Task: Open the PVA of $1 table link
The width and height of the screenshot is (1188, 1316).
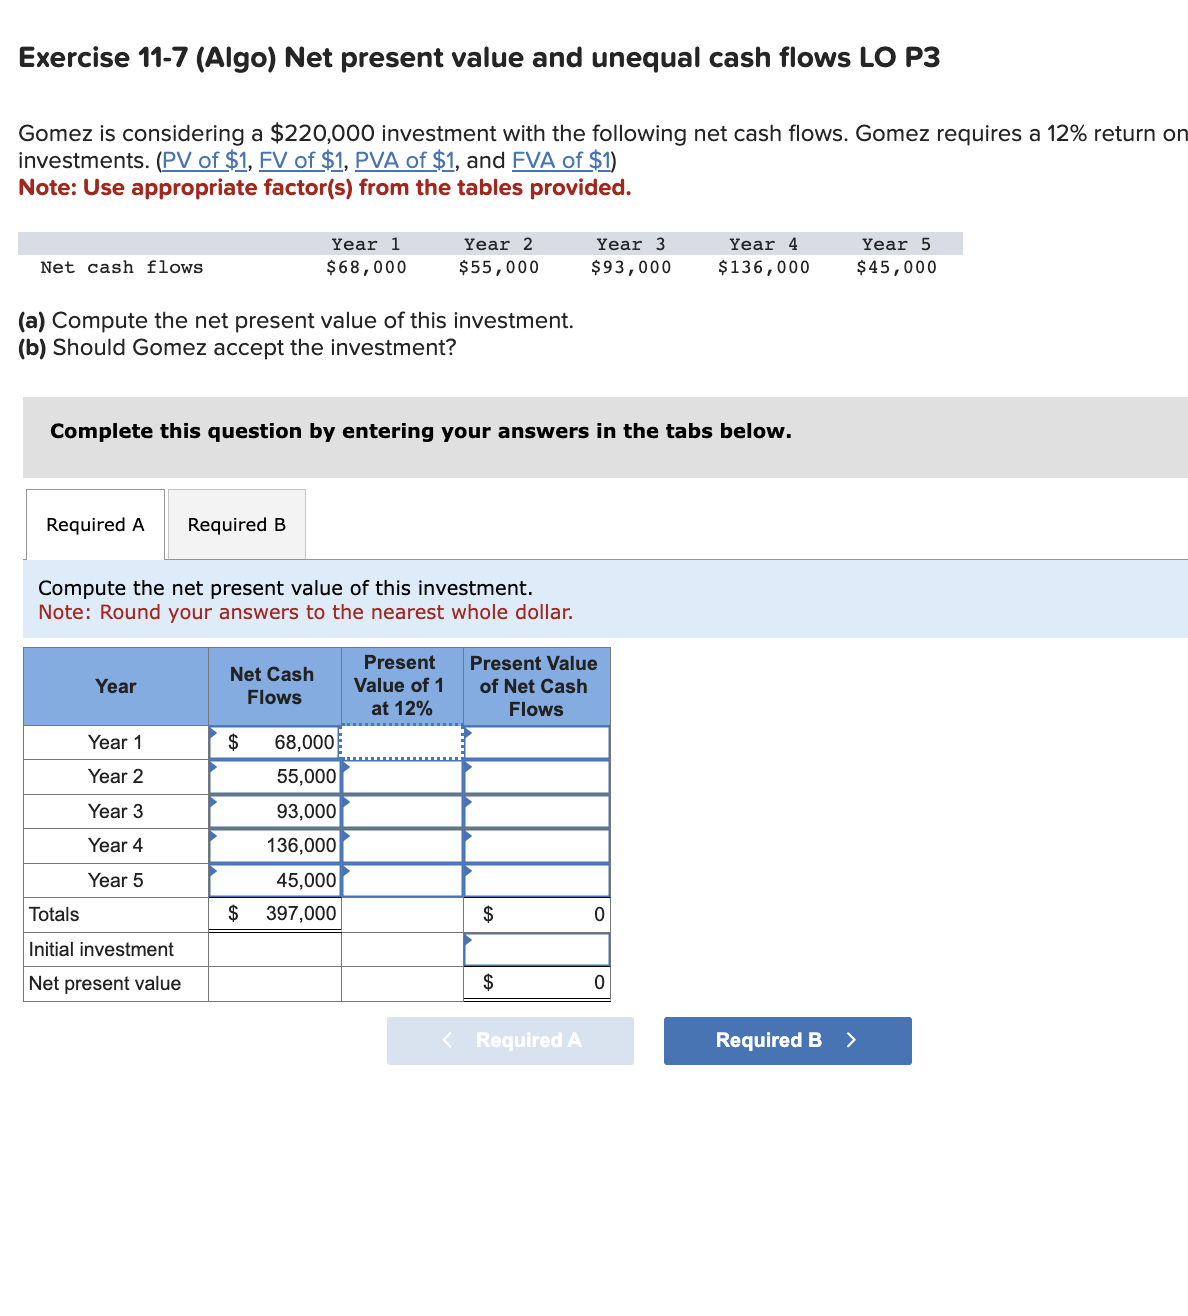Action: (x=405, y=160)
